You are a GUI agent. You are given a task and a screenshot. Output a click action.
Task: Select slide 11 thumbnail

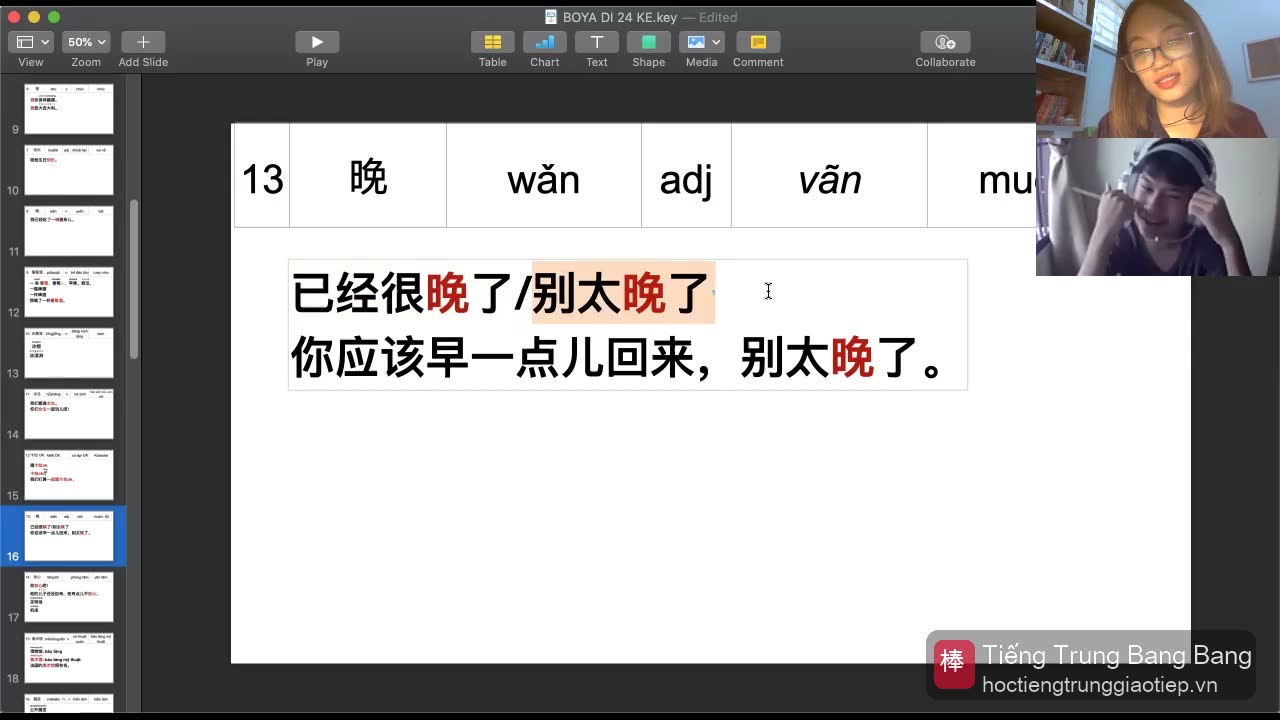coord(69,231)
